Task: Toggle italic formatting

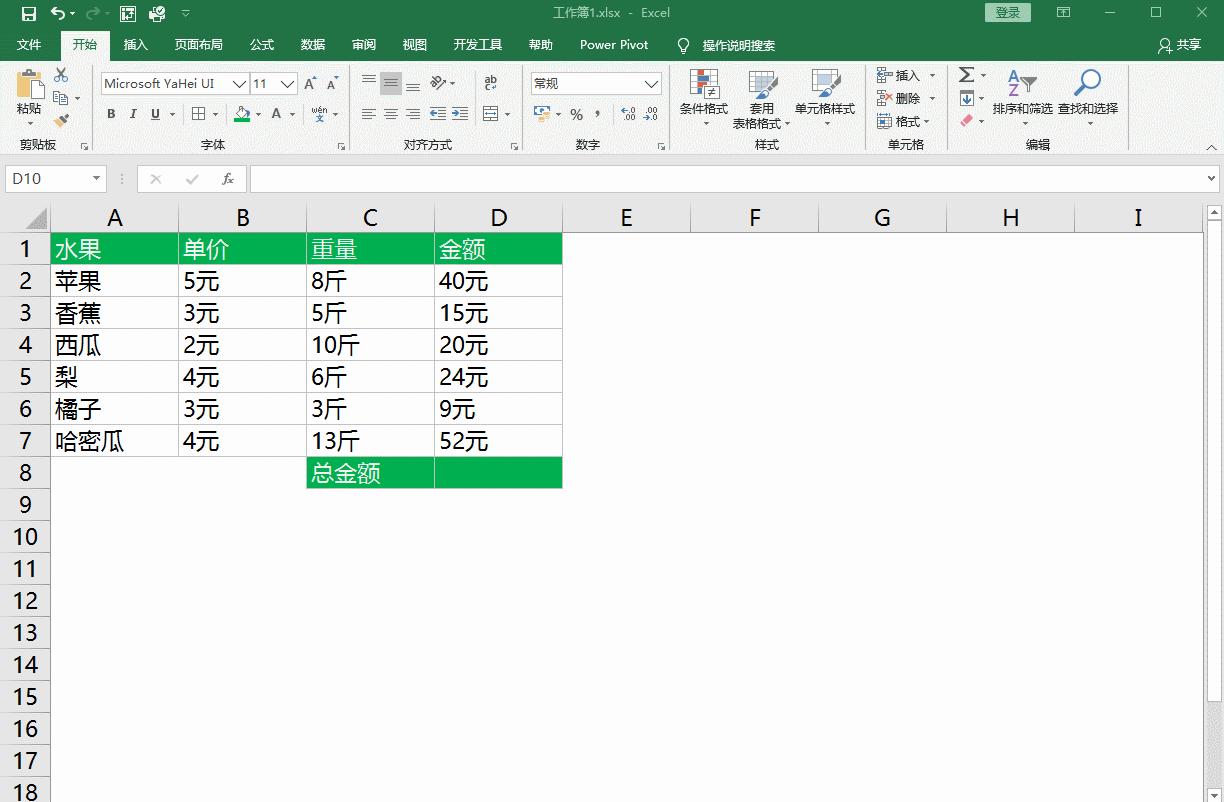Action: [x=132, y=114]
